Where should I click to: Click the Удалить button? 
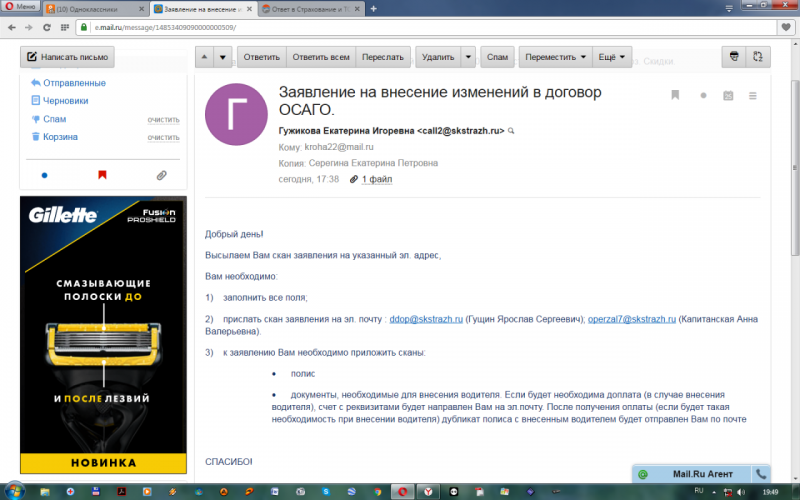click(438, 57)
